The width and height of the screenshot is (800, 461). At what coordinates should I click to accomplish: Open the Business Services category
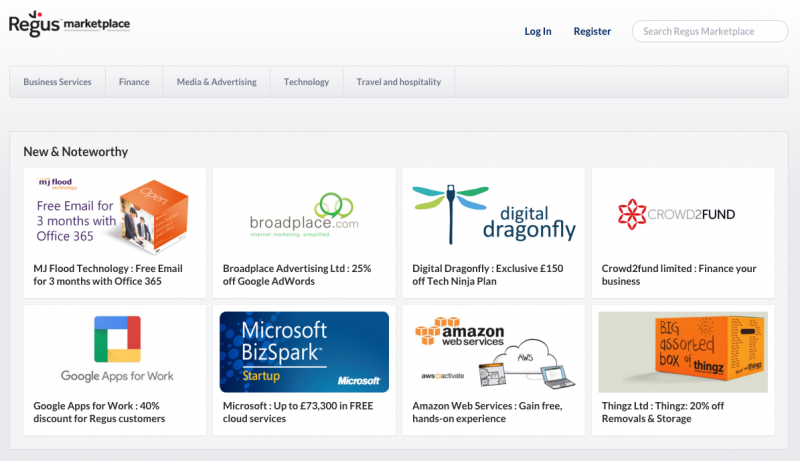point(57,82)
